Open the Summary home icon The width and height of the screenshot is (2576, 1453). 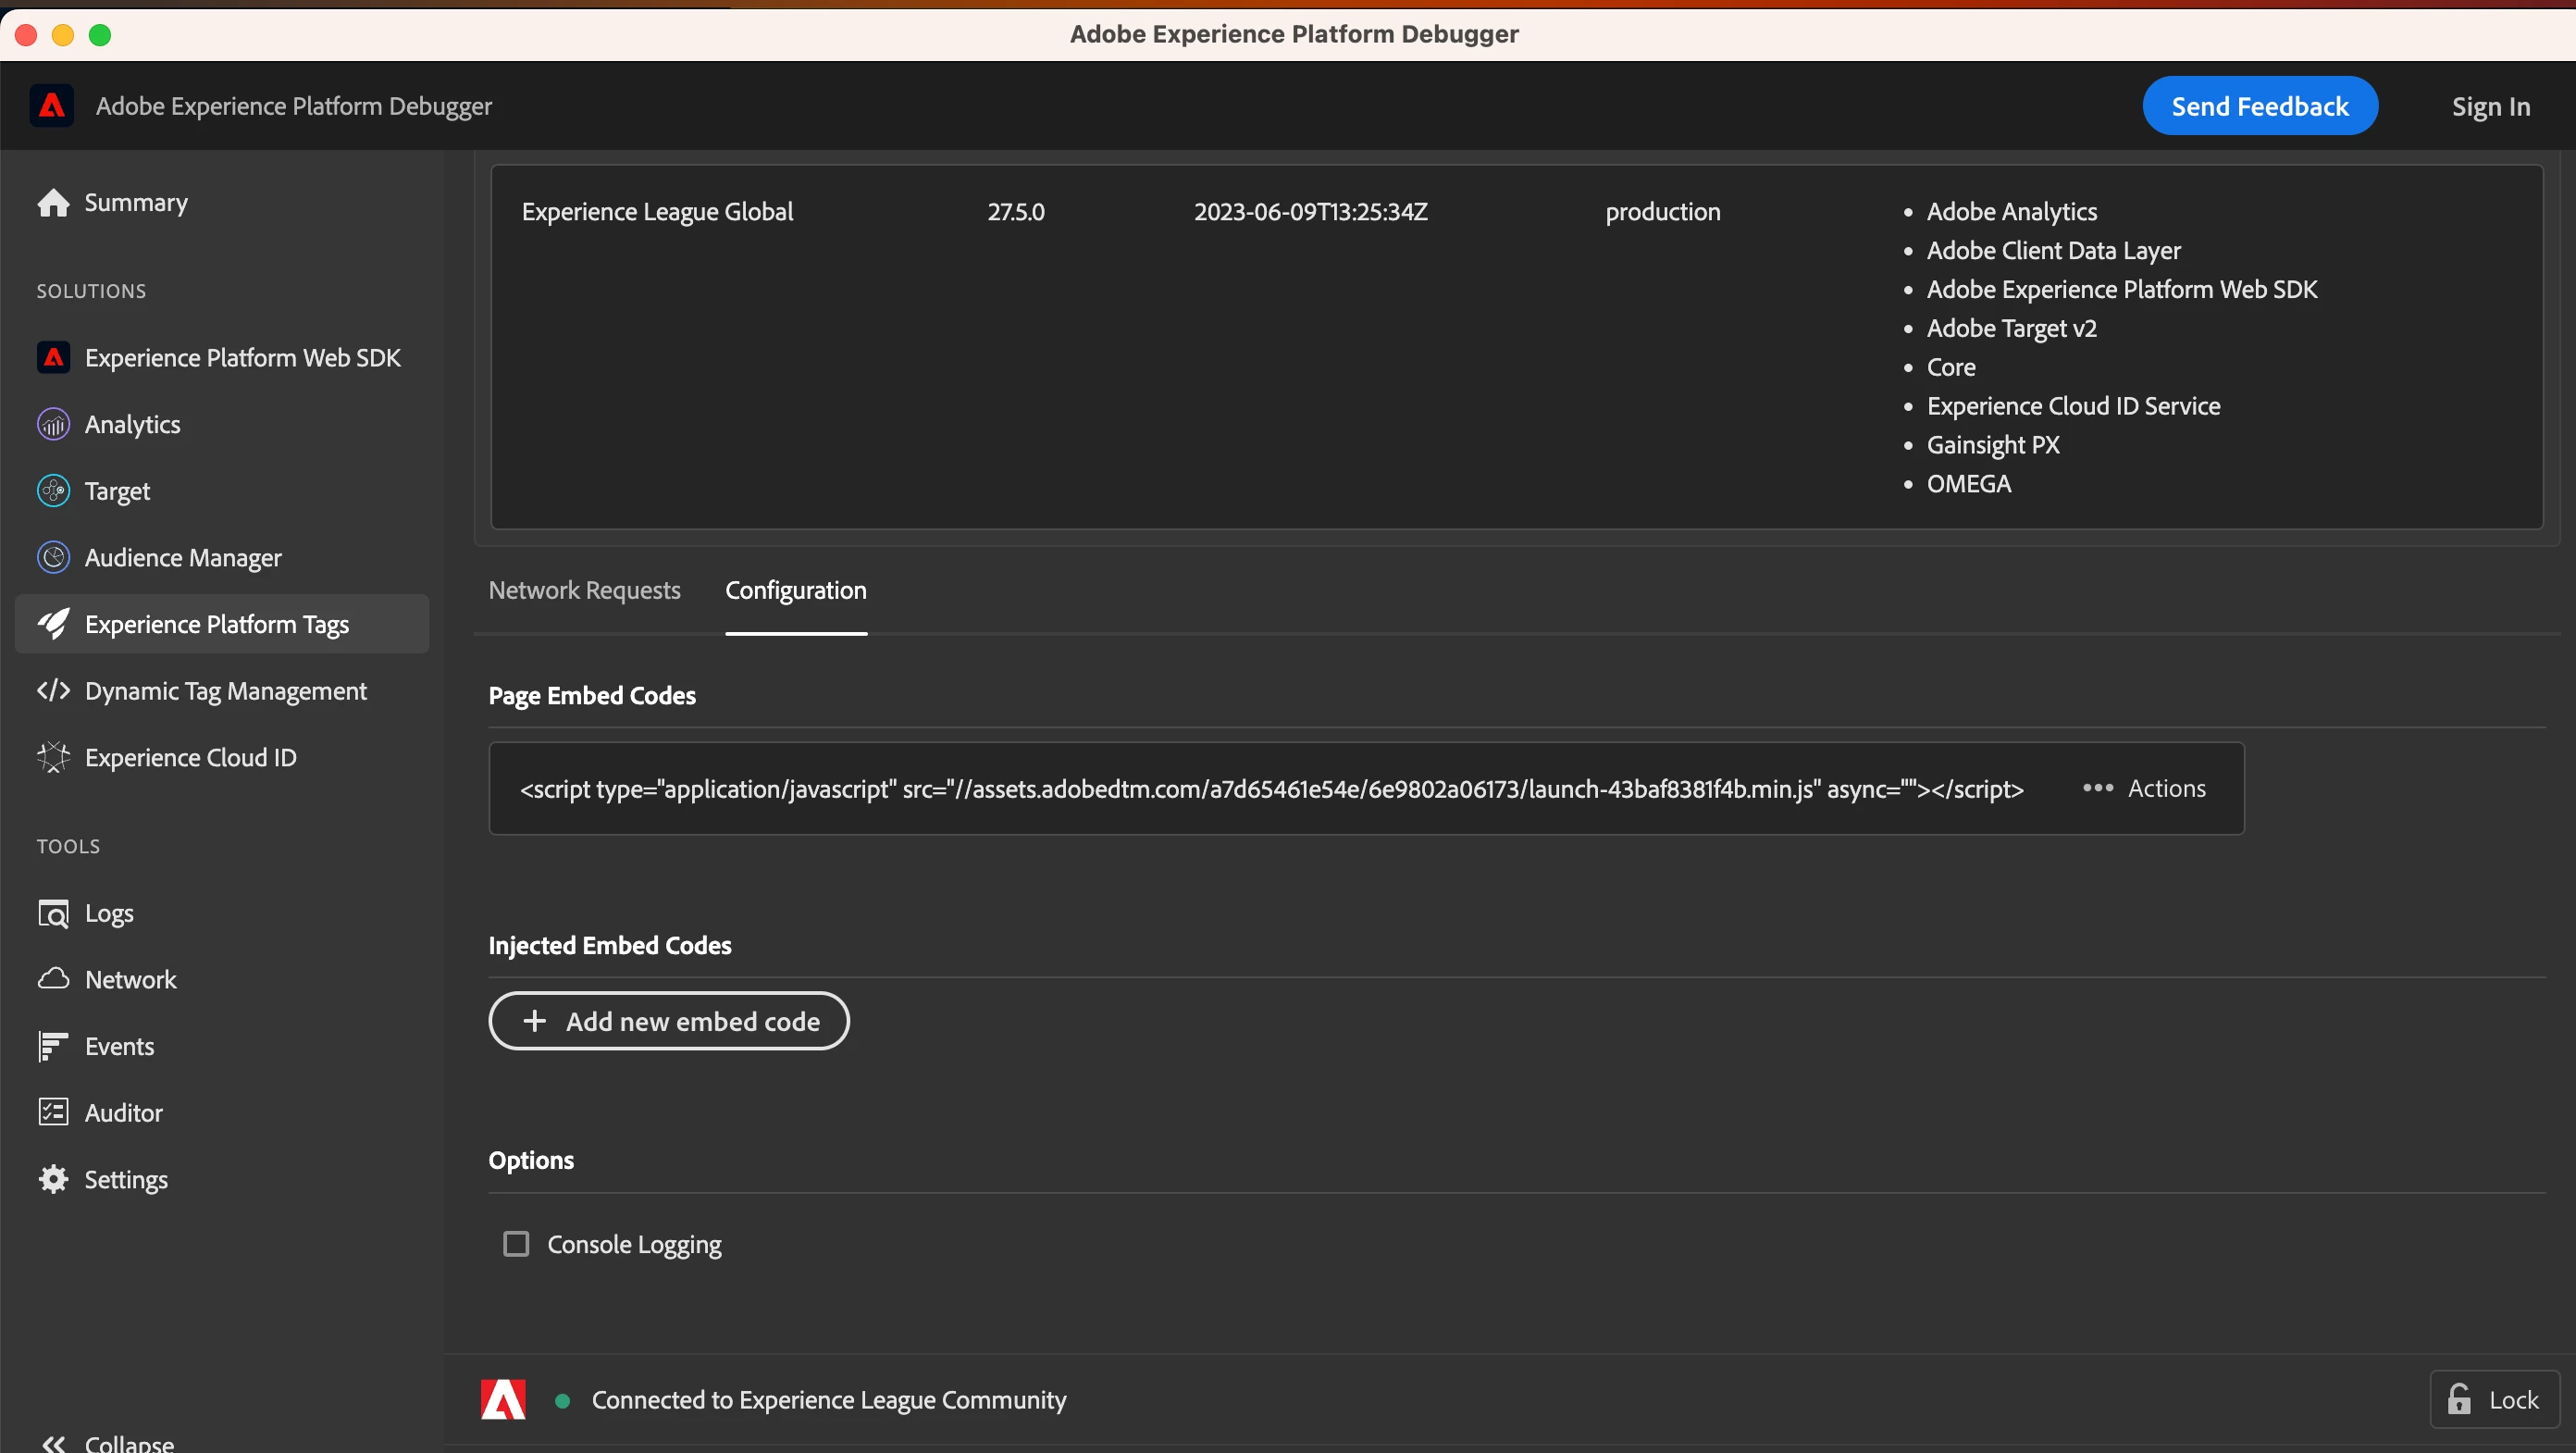(53, 203)
